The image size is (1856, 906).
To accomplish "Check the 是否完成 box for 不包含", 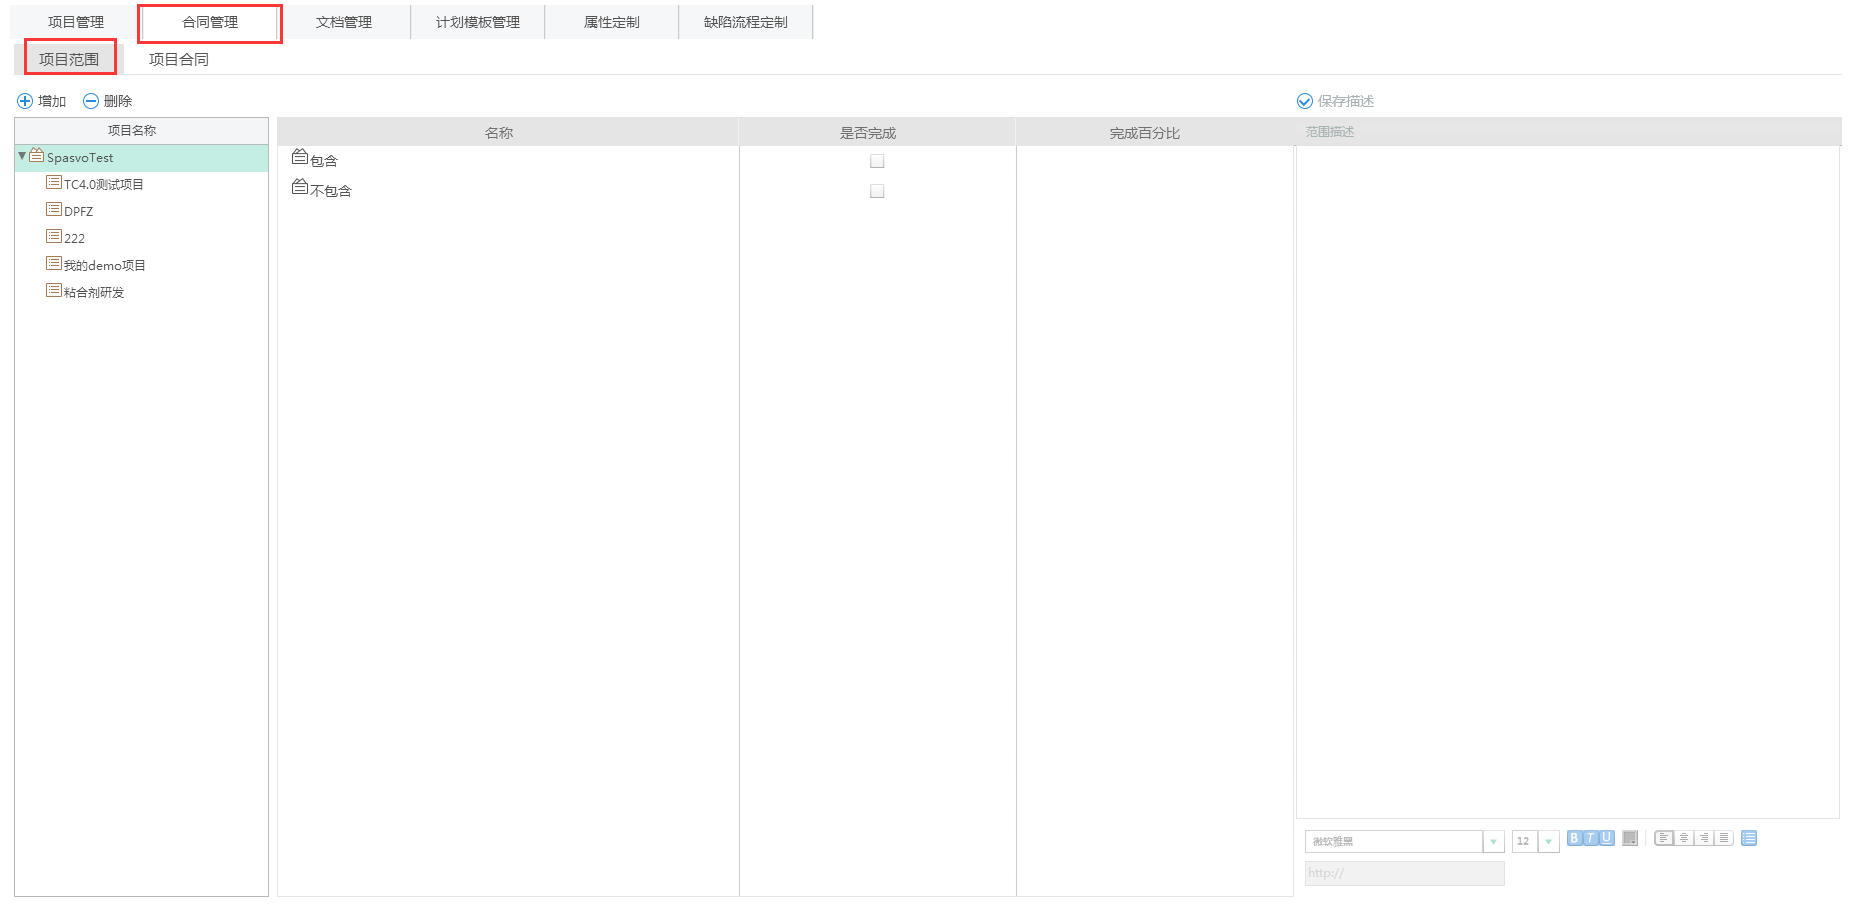I will [x=877, y=191].
